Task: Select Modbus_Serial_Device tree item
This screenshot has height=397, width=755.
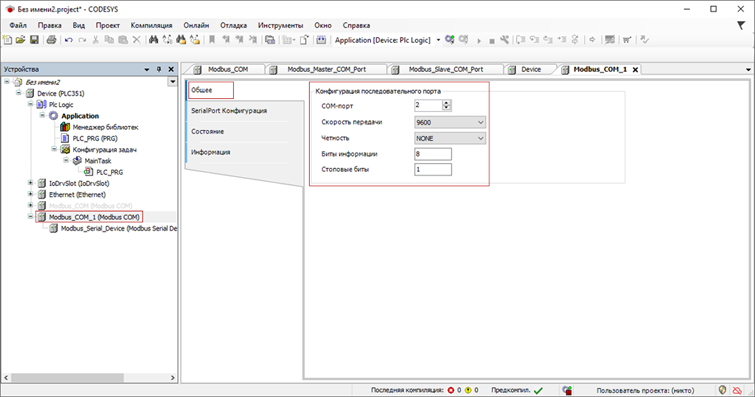Action: tap(118, 228)
